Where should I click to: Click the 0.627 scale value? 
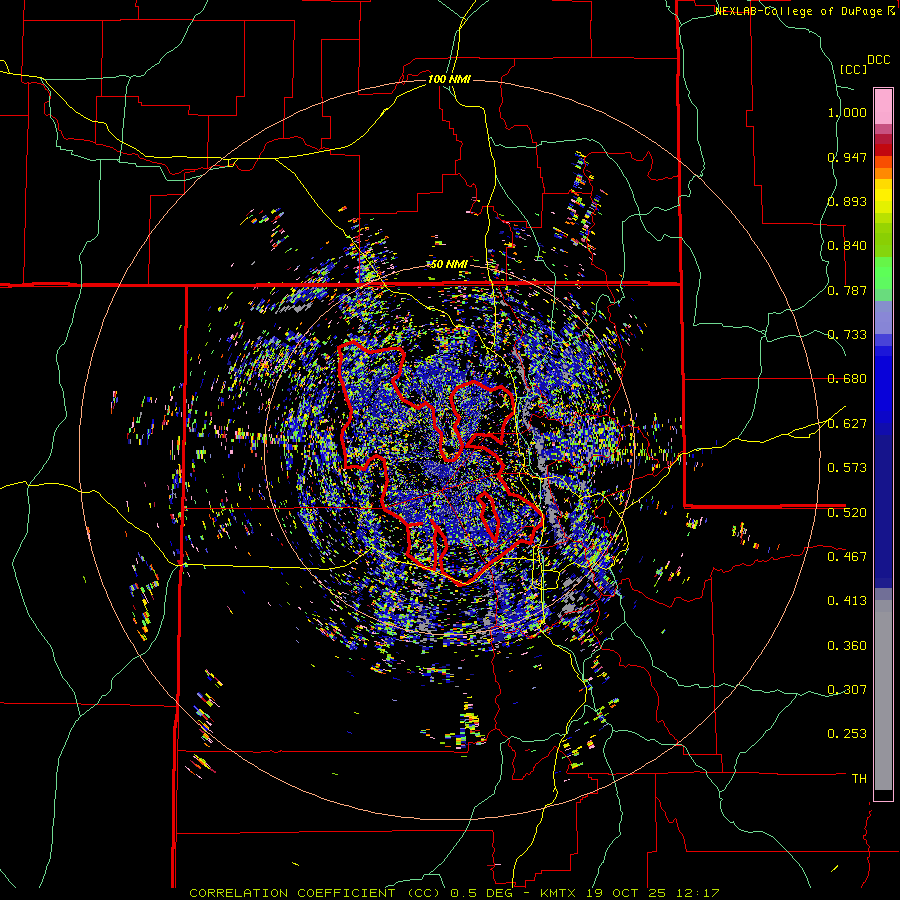point(847,424)
